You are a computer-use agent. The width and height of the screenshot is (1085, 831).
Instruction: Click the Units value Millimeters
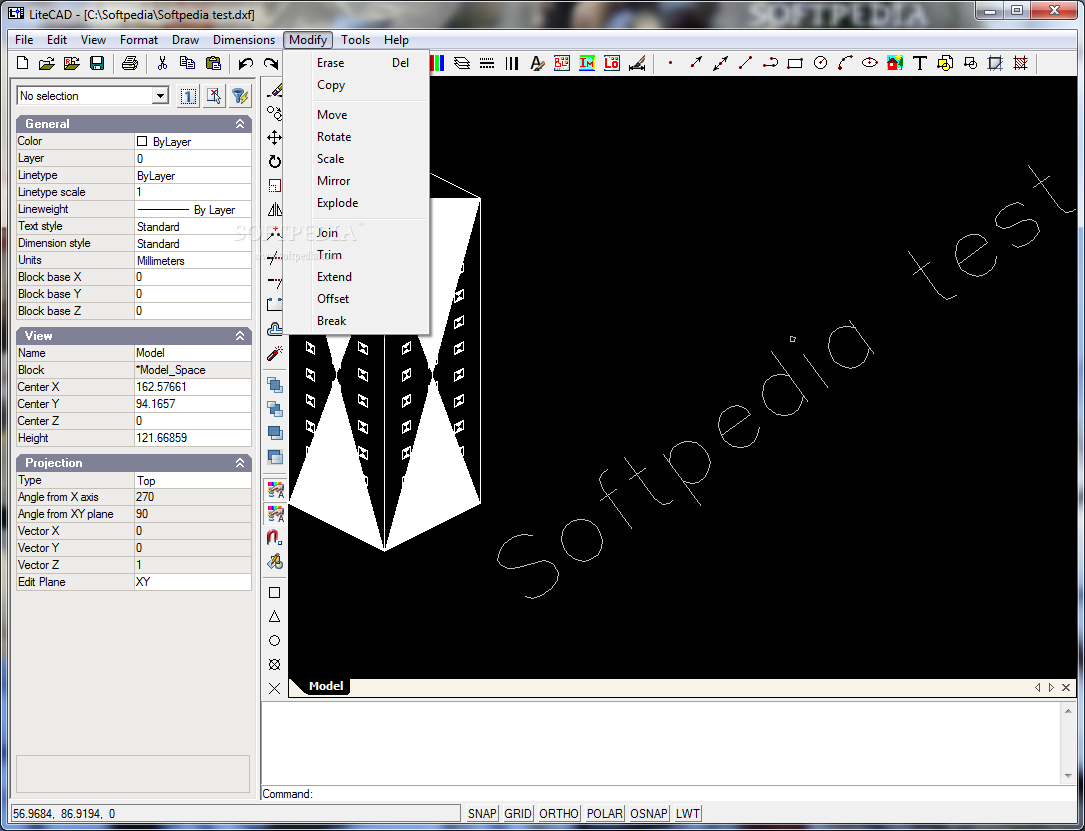click(x=192, y=260)
